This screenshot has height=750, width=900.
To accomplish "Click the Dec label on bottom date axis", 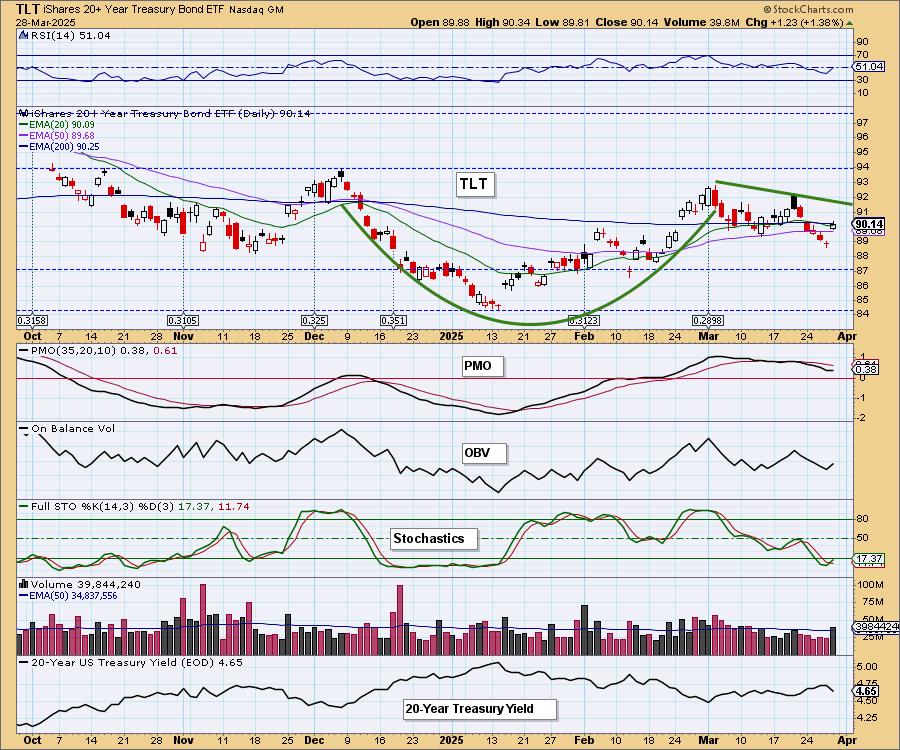I will point(315,740).
